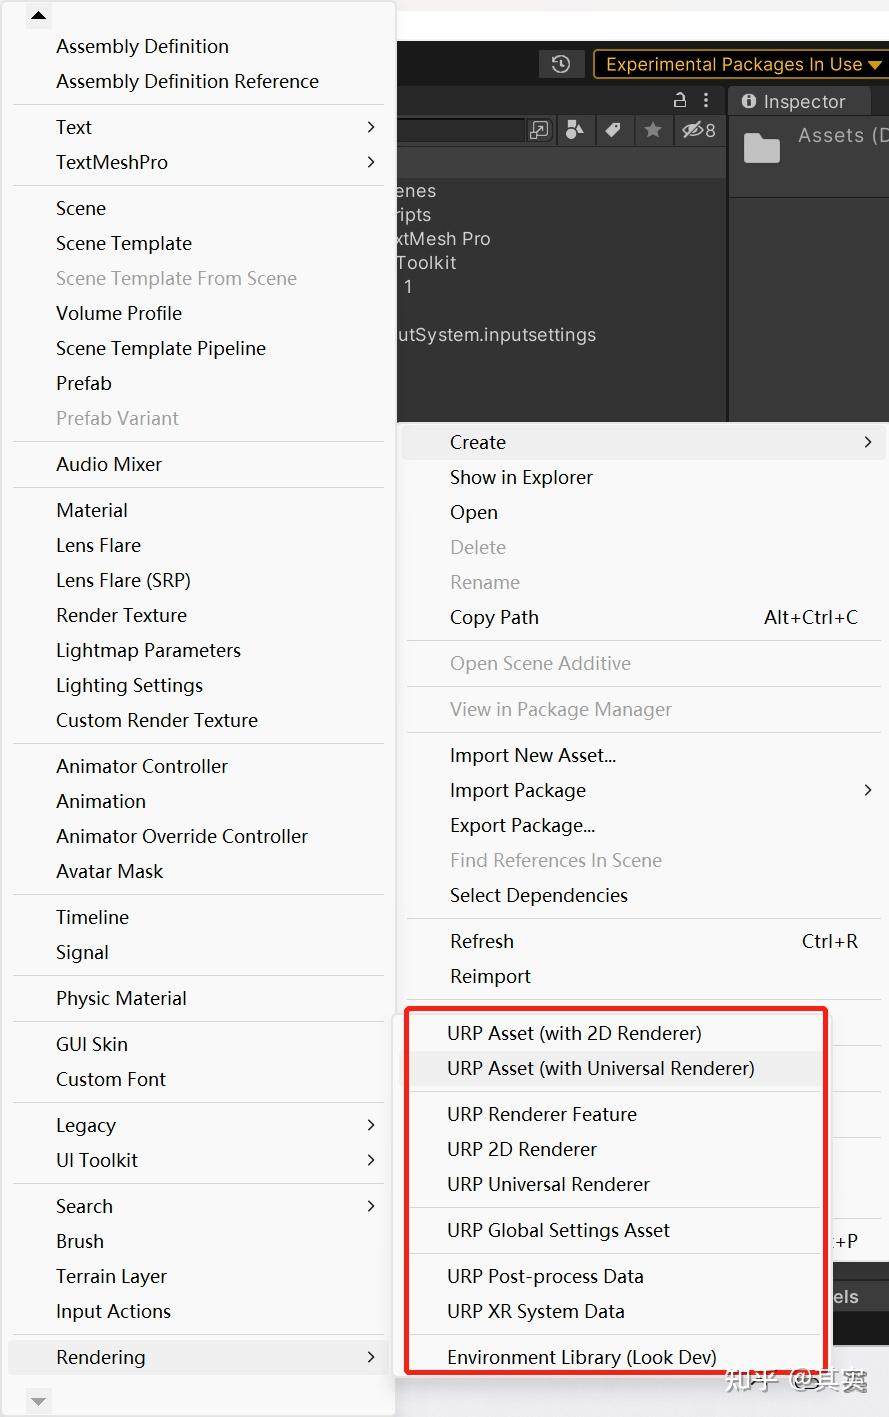Click the scroll-up arrow atop the menu

tap(38, 14)
